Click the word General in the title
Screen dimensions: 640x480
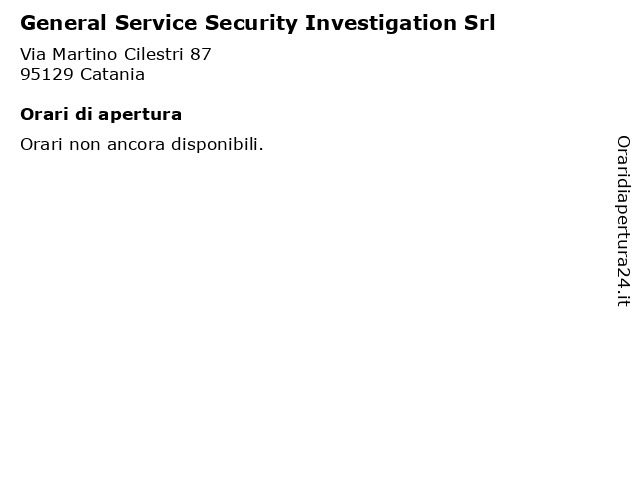coord(63,23)
